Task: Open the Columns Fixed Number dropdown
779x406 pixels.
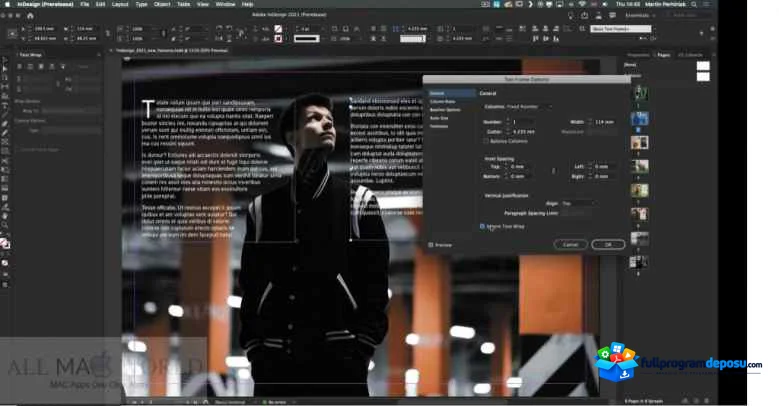Action: click(x=529, y=106)
